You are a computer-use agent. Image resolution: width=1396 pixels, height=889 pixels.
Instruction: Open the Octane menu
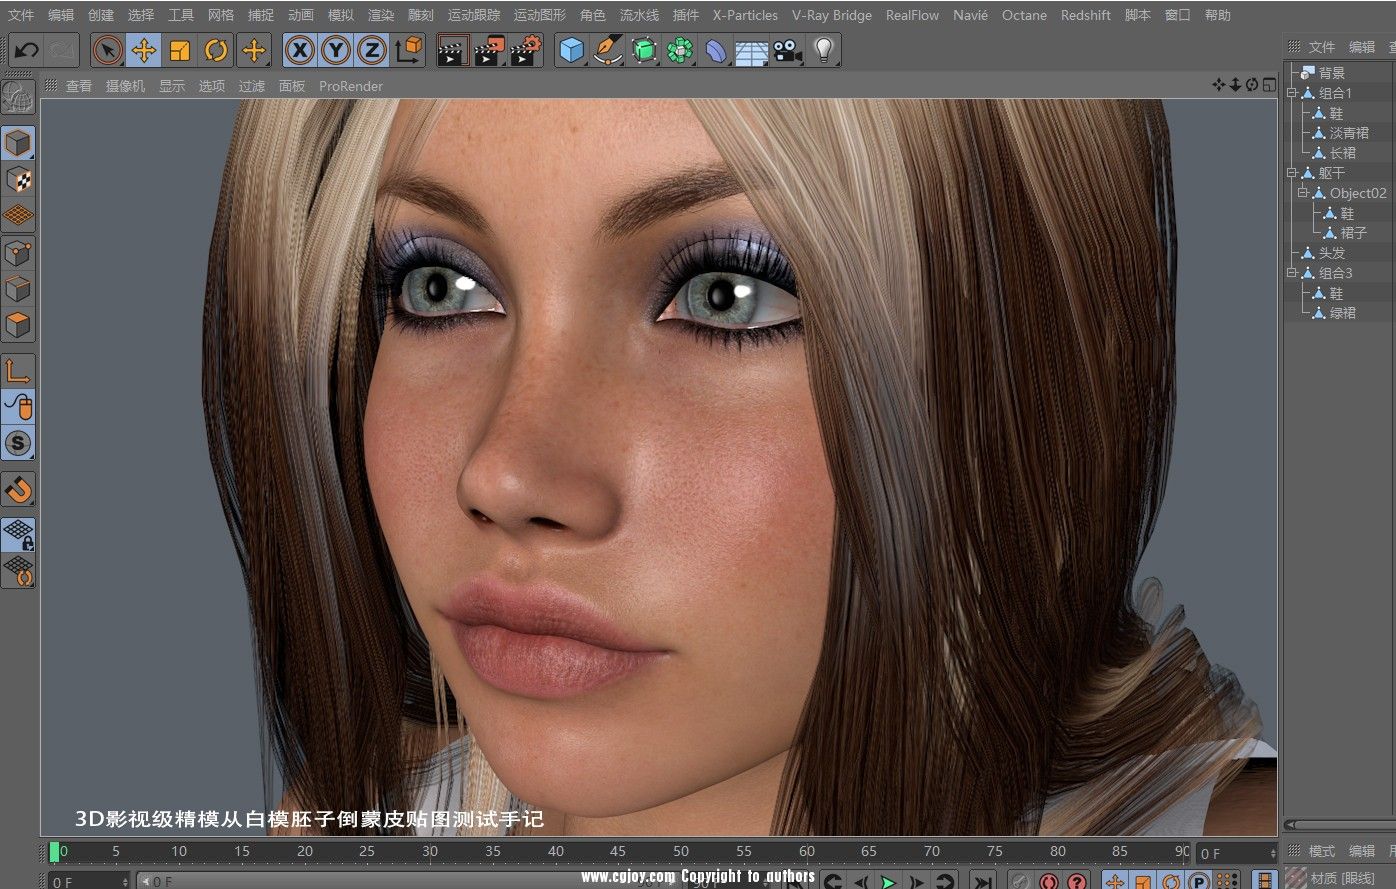tap(1024, 15)
